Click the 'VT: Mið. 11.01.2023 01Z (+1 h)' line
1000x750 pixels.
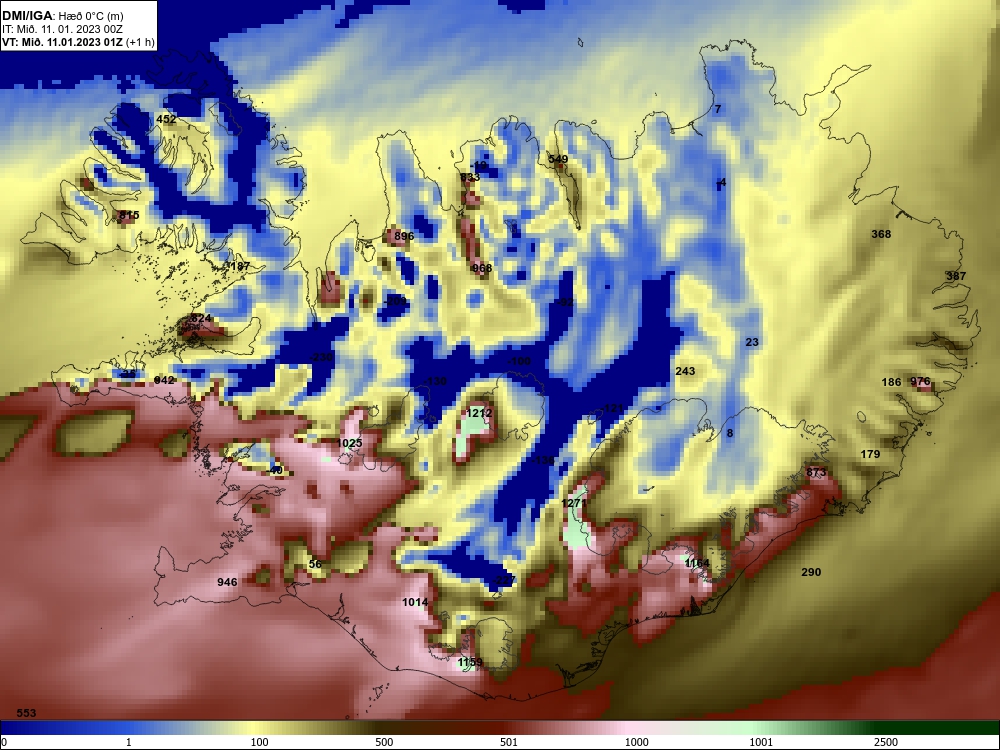click(78, 42)
